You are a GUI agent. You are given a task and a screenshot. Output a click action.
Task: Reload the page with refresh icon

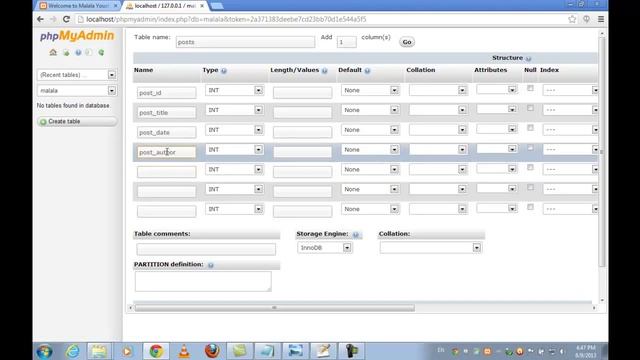click(66, 19)
